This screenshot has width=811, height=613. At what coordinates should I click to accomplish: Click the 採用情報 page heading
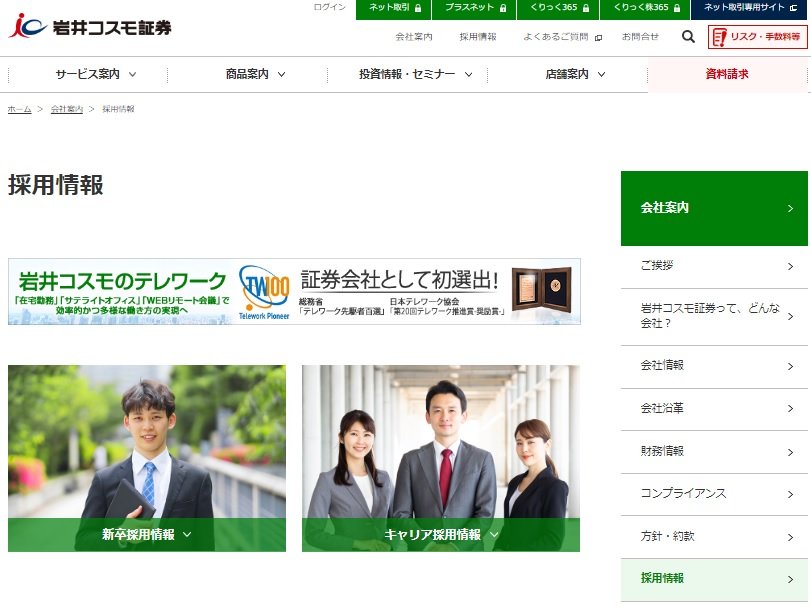click(x=56, y=185)
